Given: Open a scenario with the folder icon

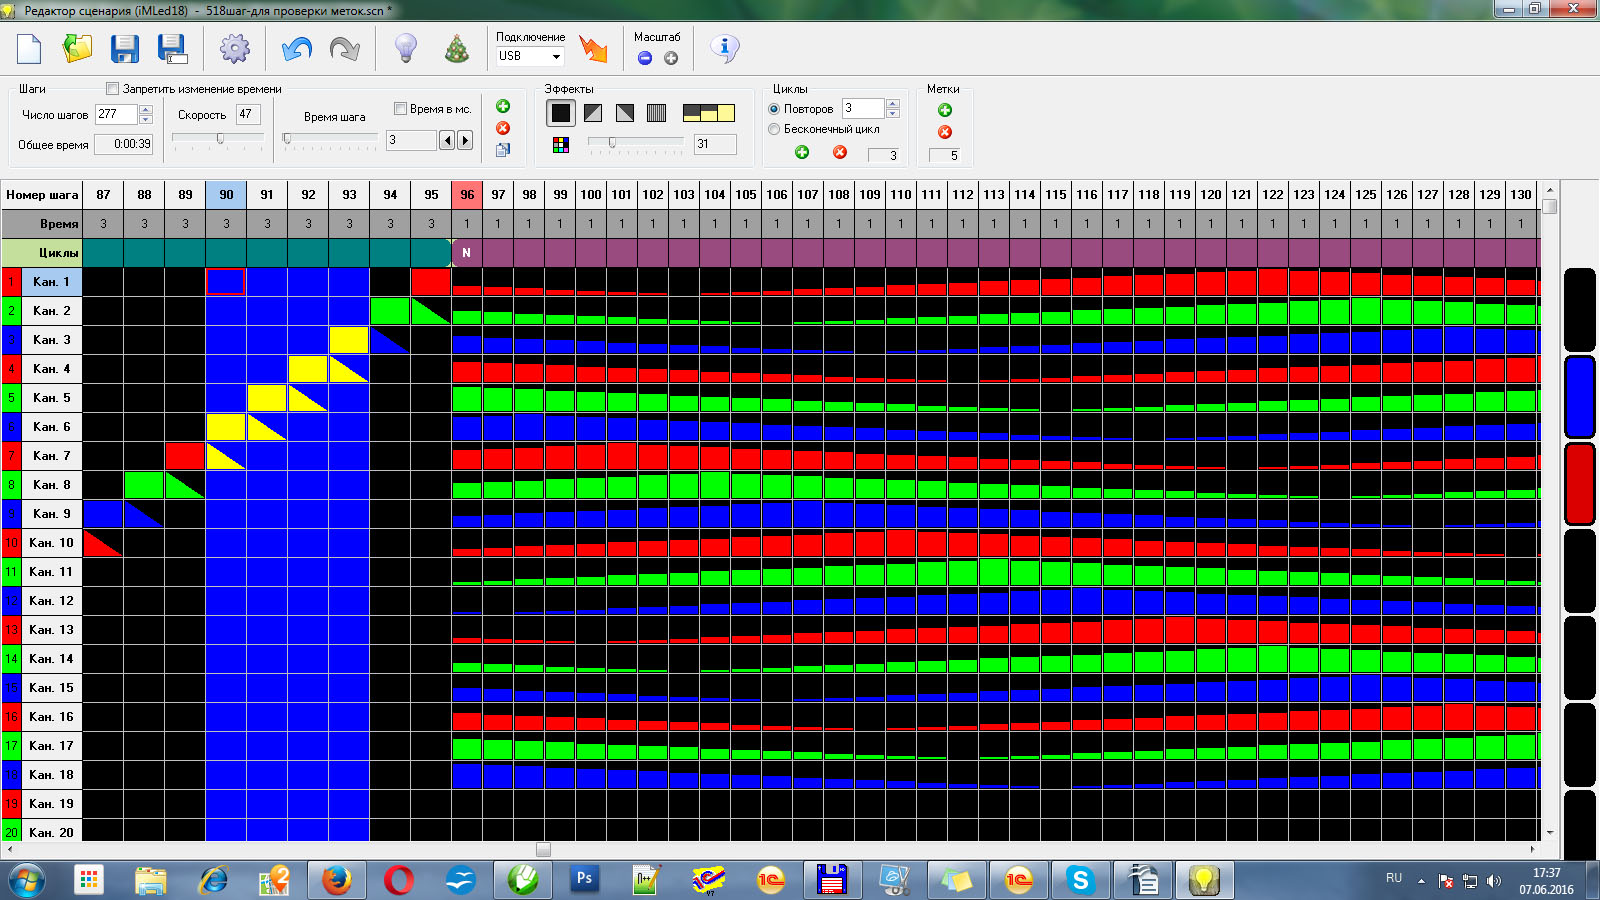Looking at the screenshot, I should (77, 48).
